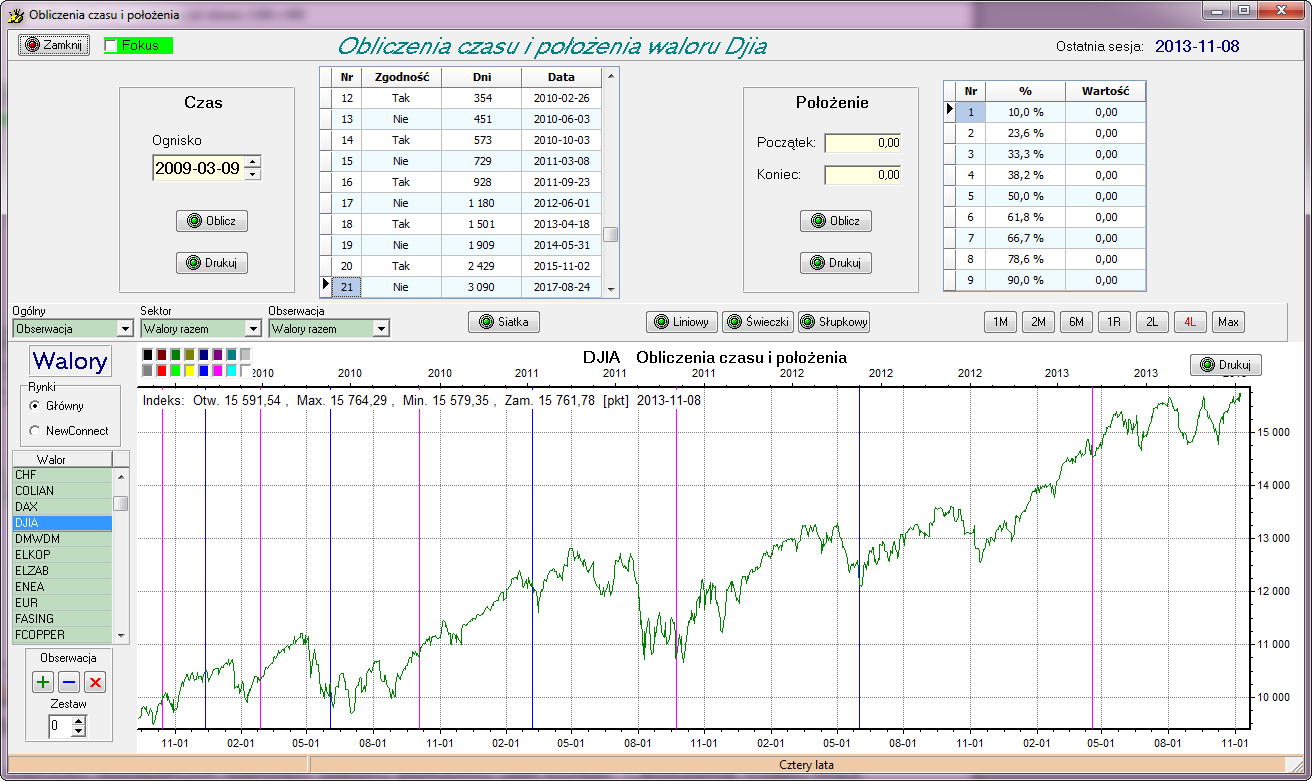This screenshot has height=781, width=1312.
Task: Click Oblicz in the Czas panel
Action: [212, 221]
